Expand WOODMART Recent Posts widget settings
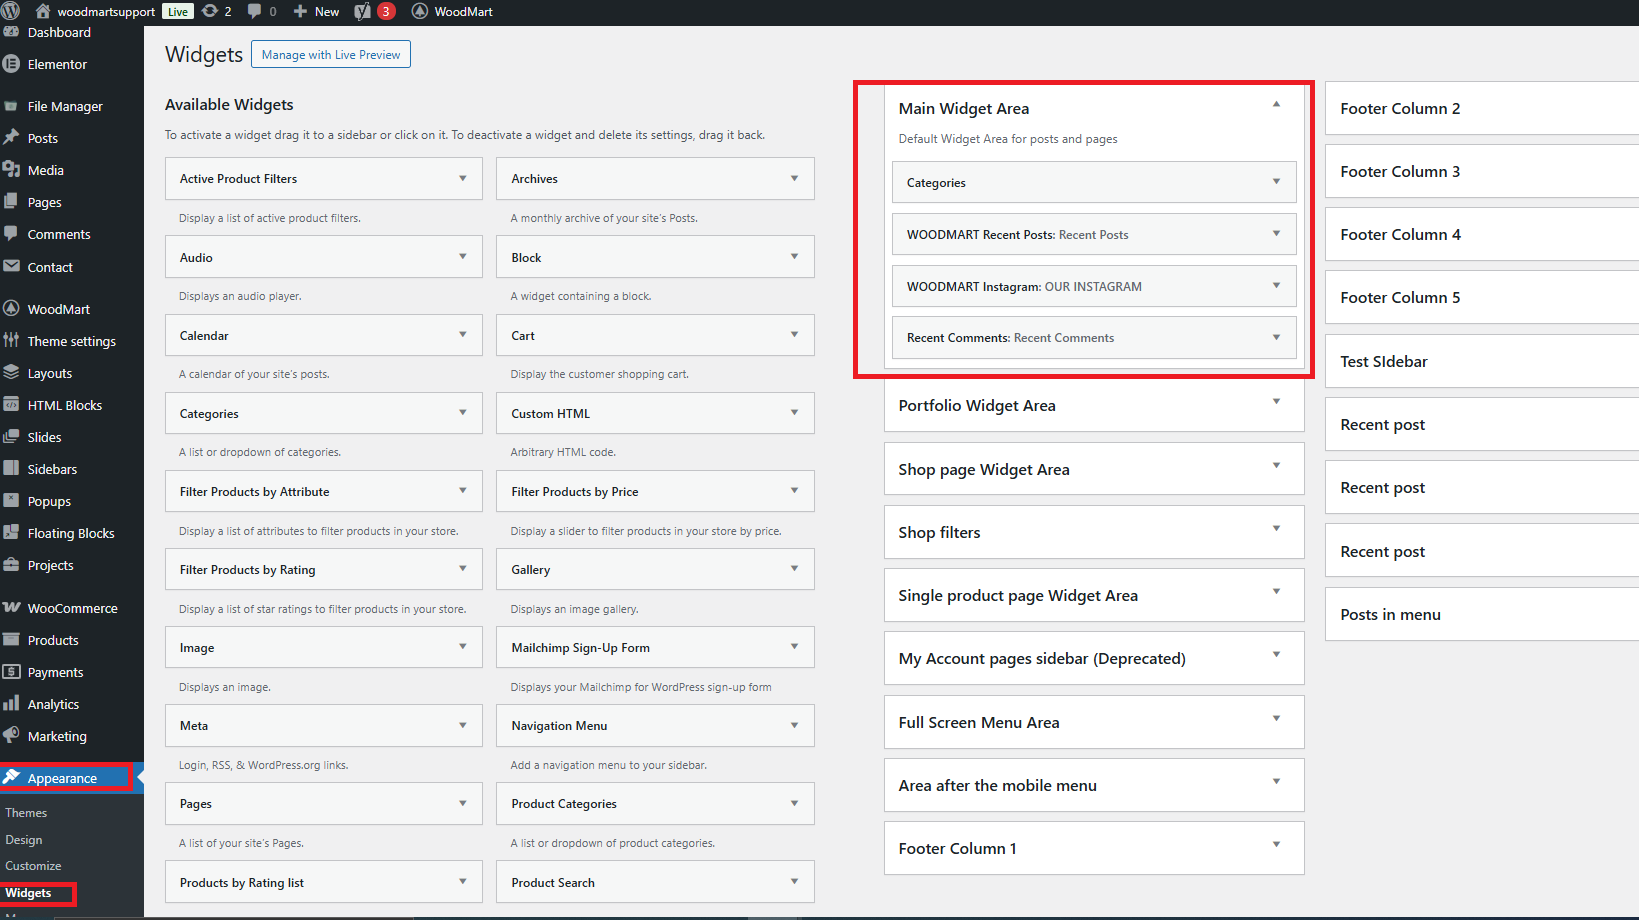Image resolution: width=1639 pixels, height=920 pixels. pyautogui.click(x=1276, y=234)
